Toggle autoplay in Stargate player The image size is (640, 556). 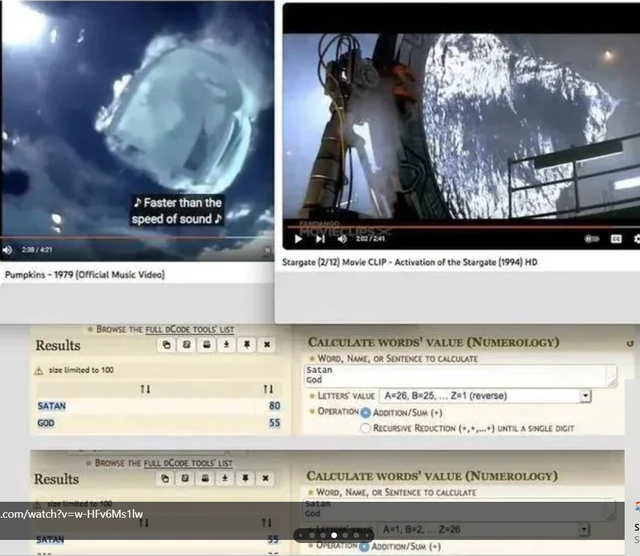point(592,239)
